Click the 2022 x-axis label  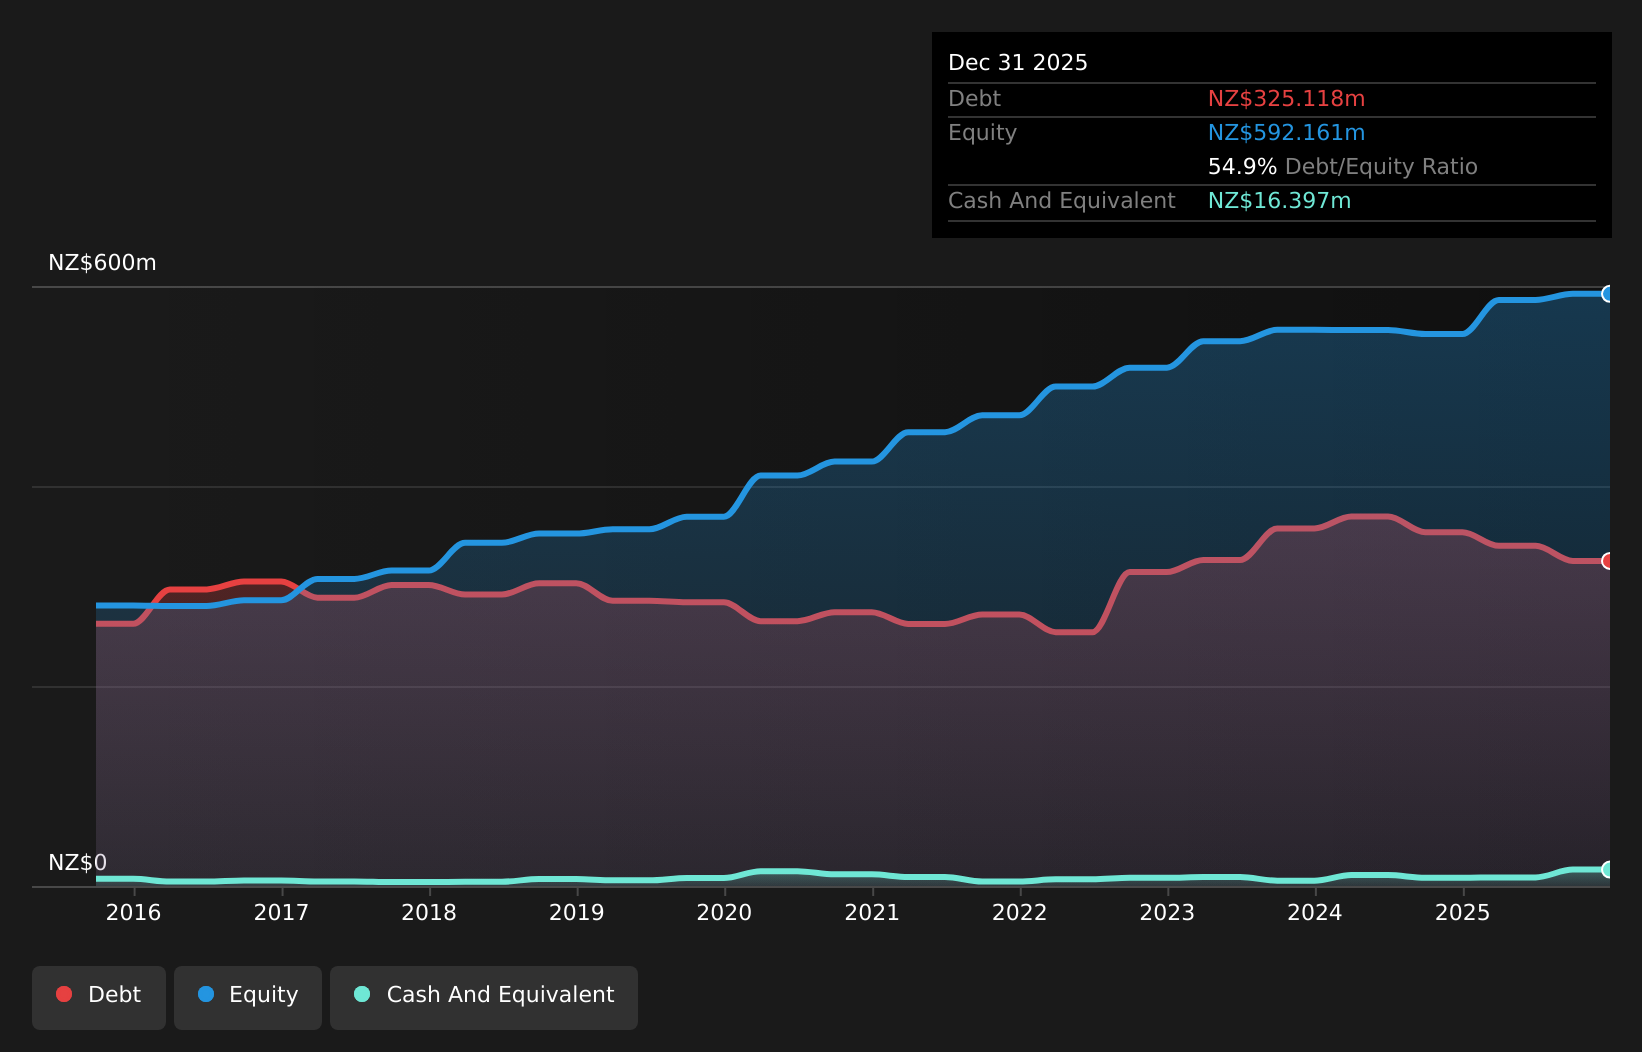tap(1020, 912)
